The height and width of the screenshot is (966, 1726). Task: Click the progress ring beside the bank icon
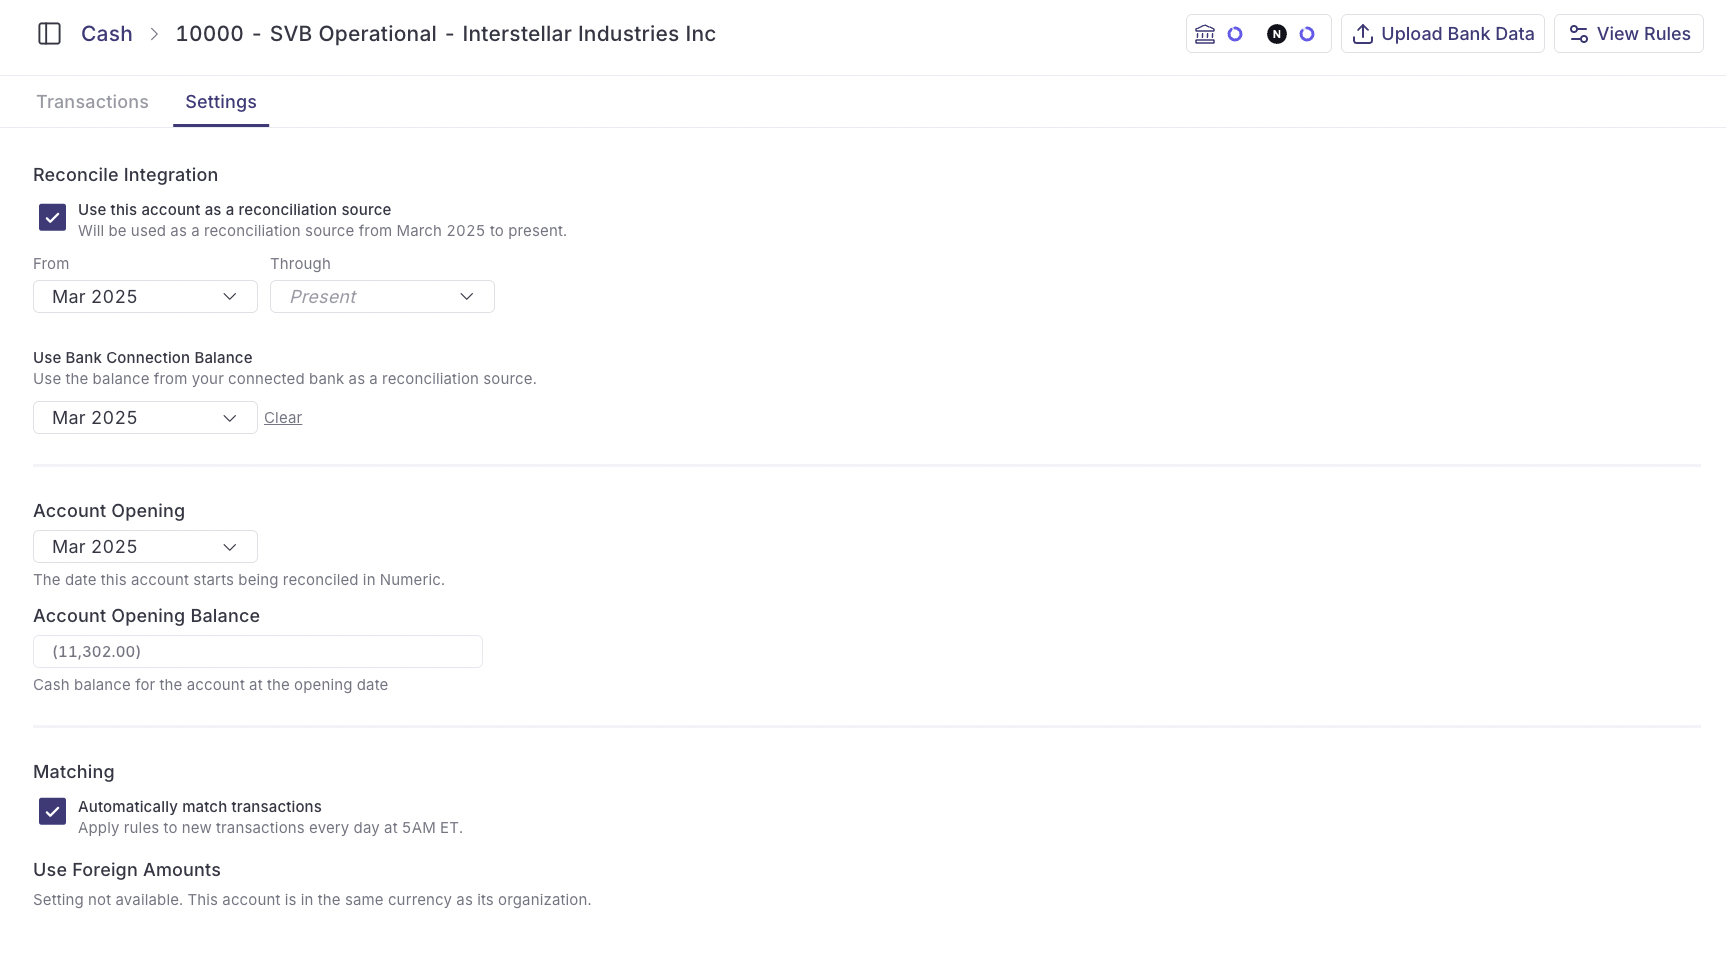1235,34
